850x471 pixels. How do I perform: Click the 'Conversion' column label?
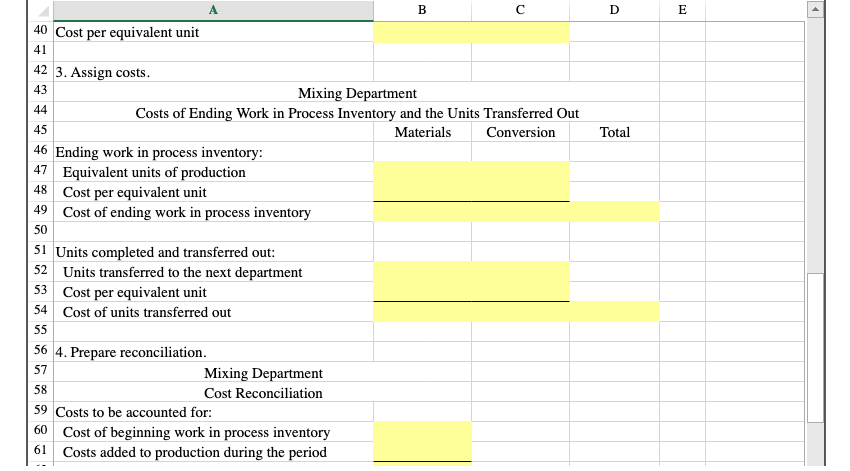(x=520, y=132)
